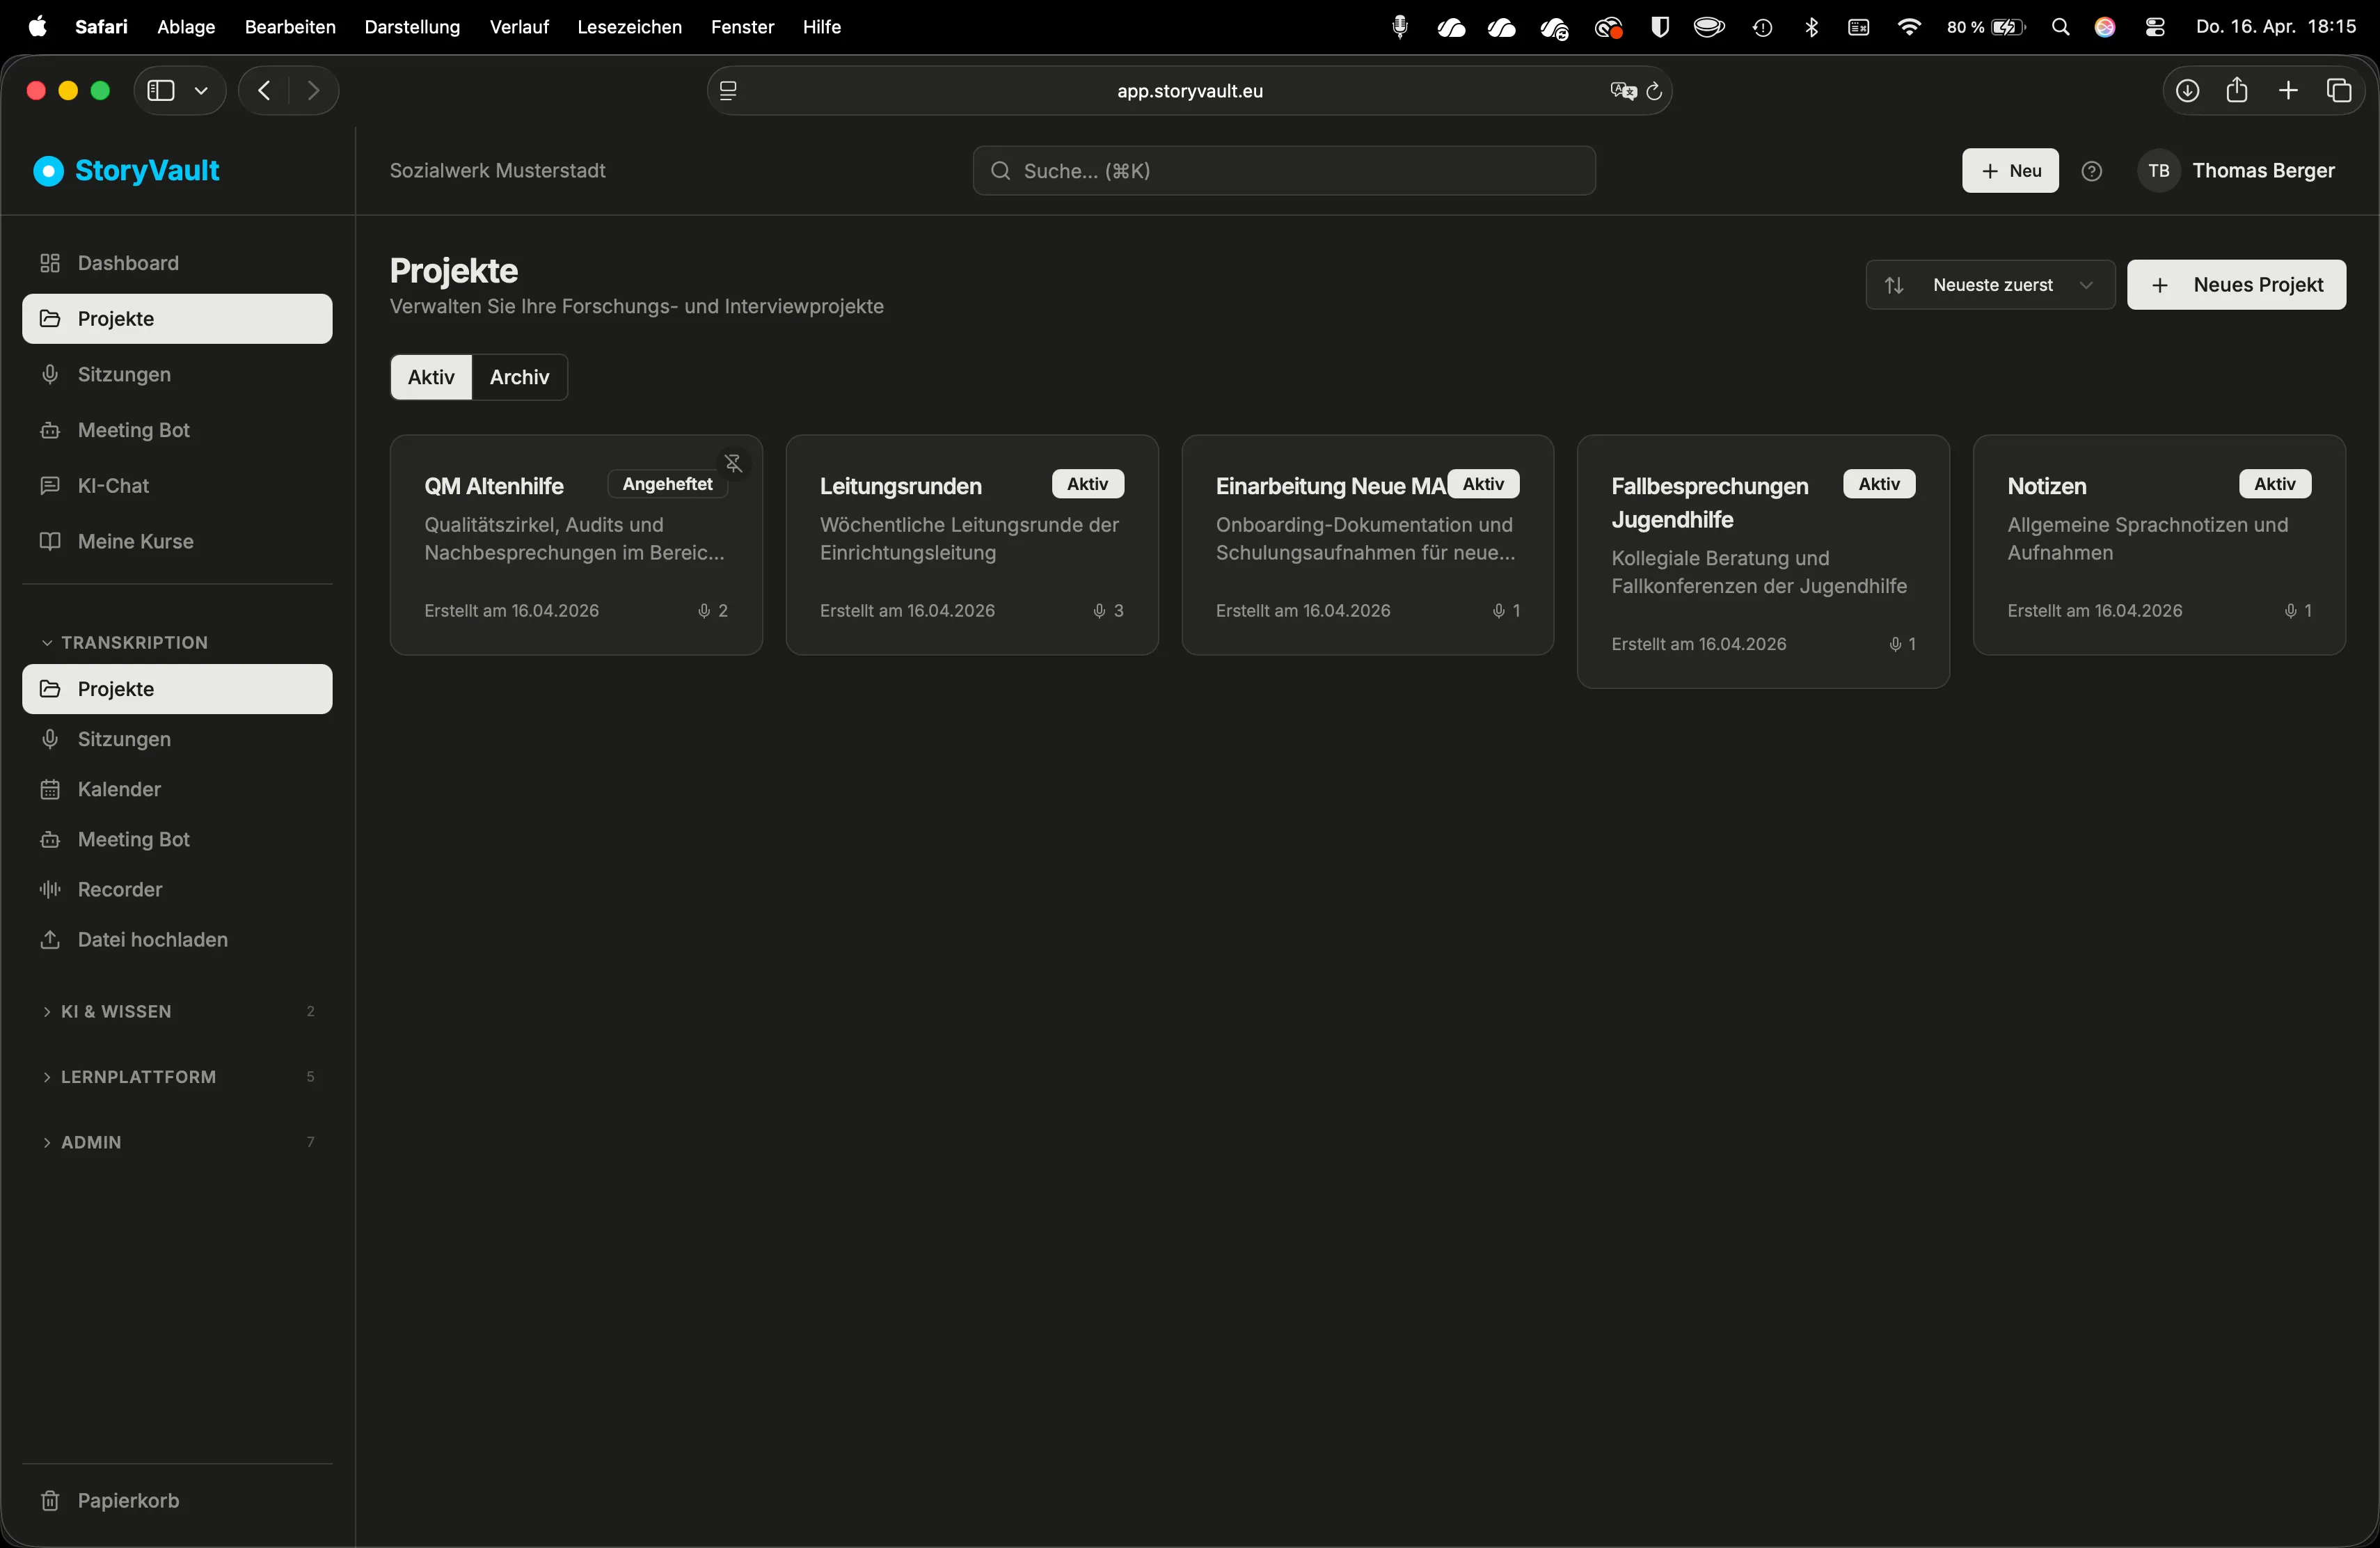
Task: Click the Safari reload page icon
Action: (x=1654, y=91)
